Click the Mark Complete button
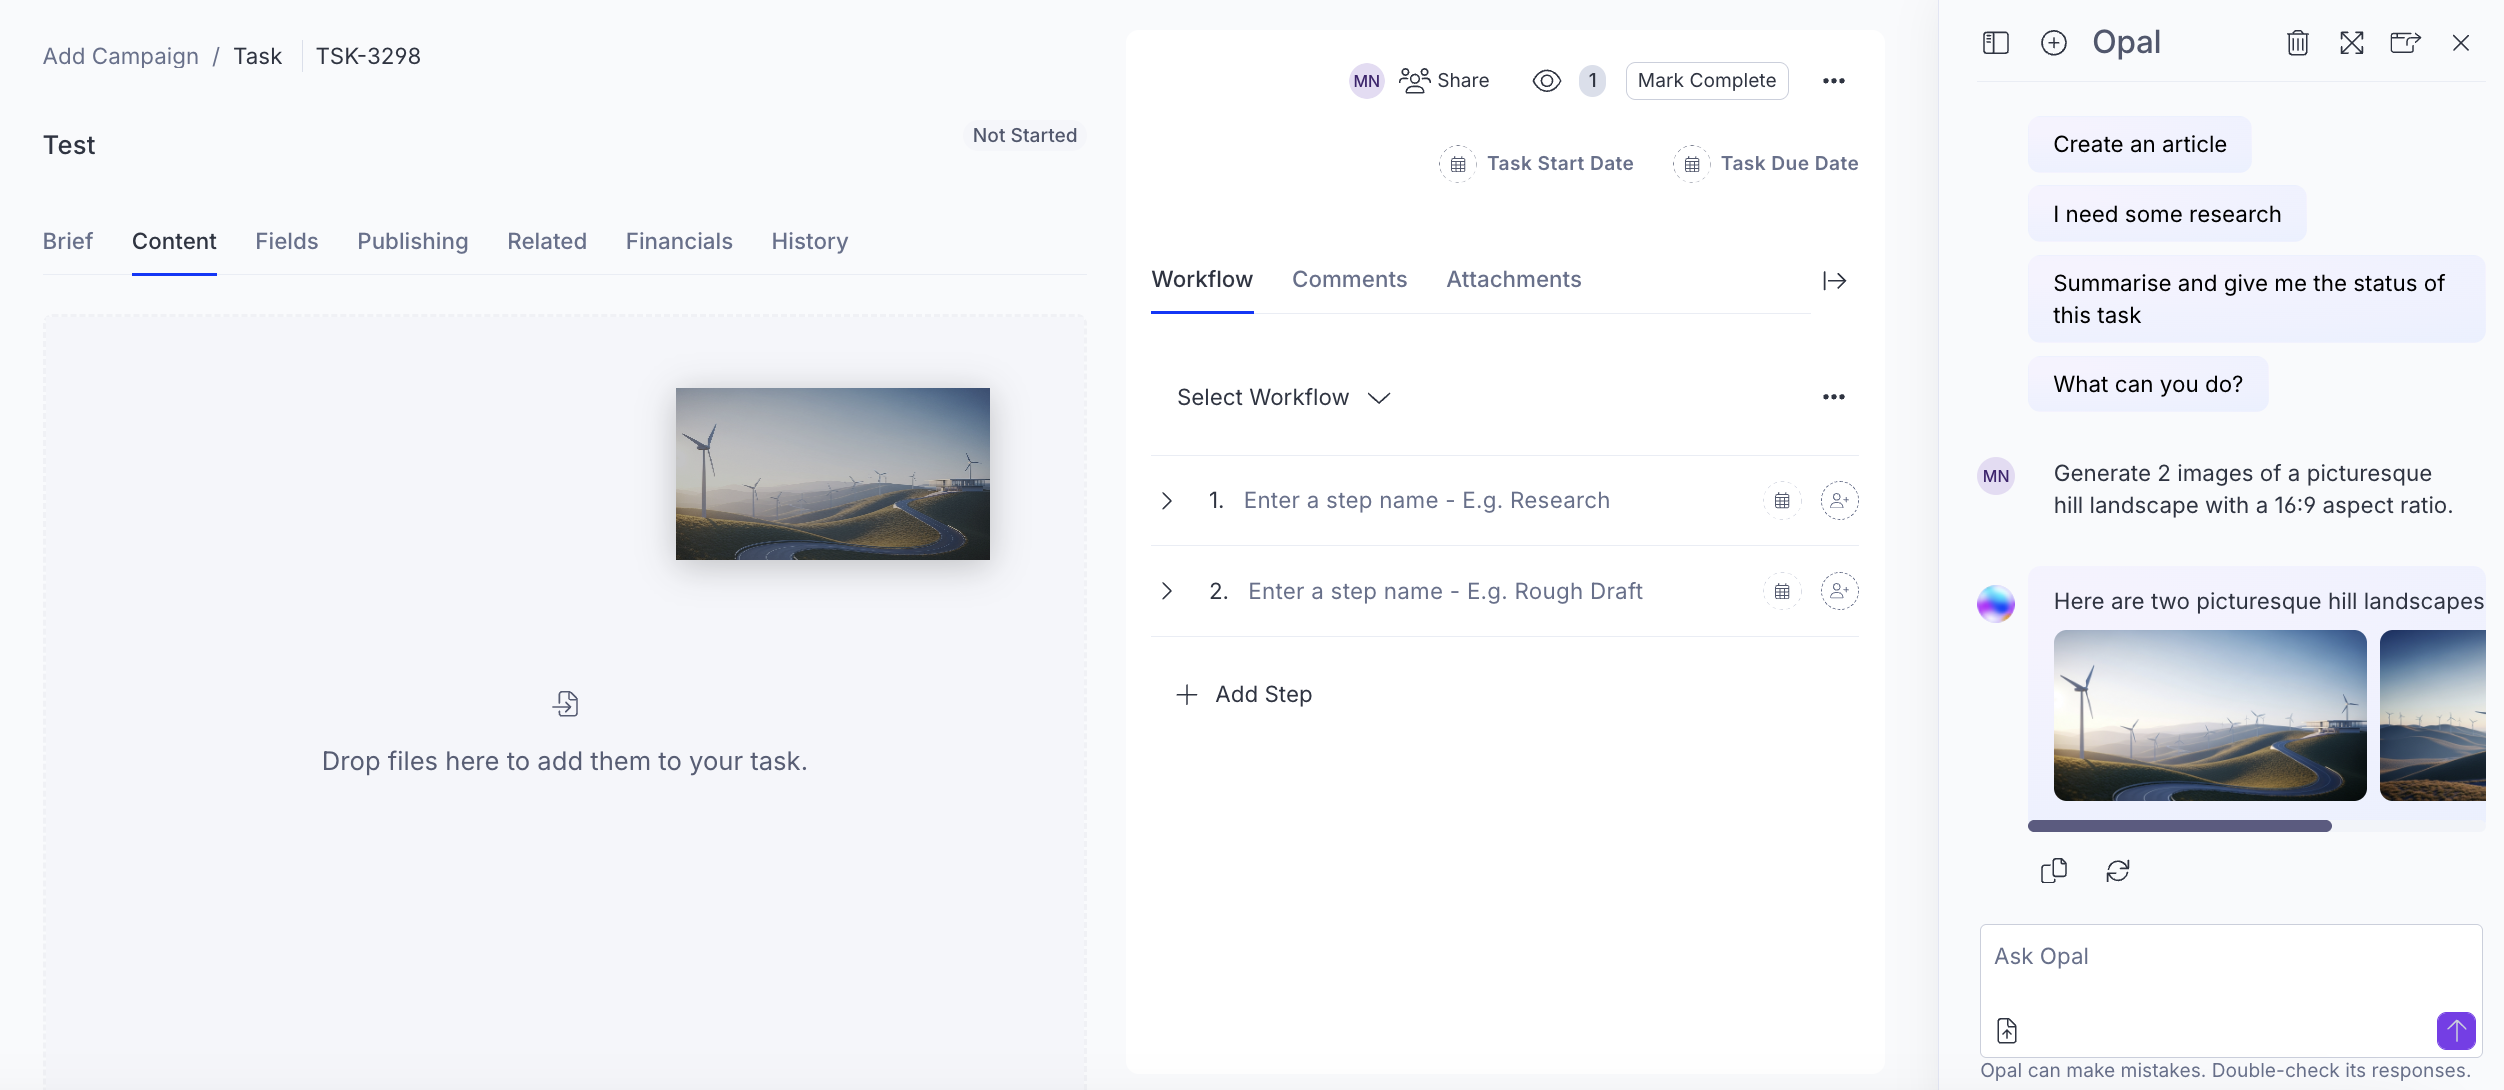This screenshot has width=2504, height=1090. tap(1706, 81)
